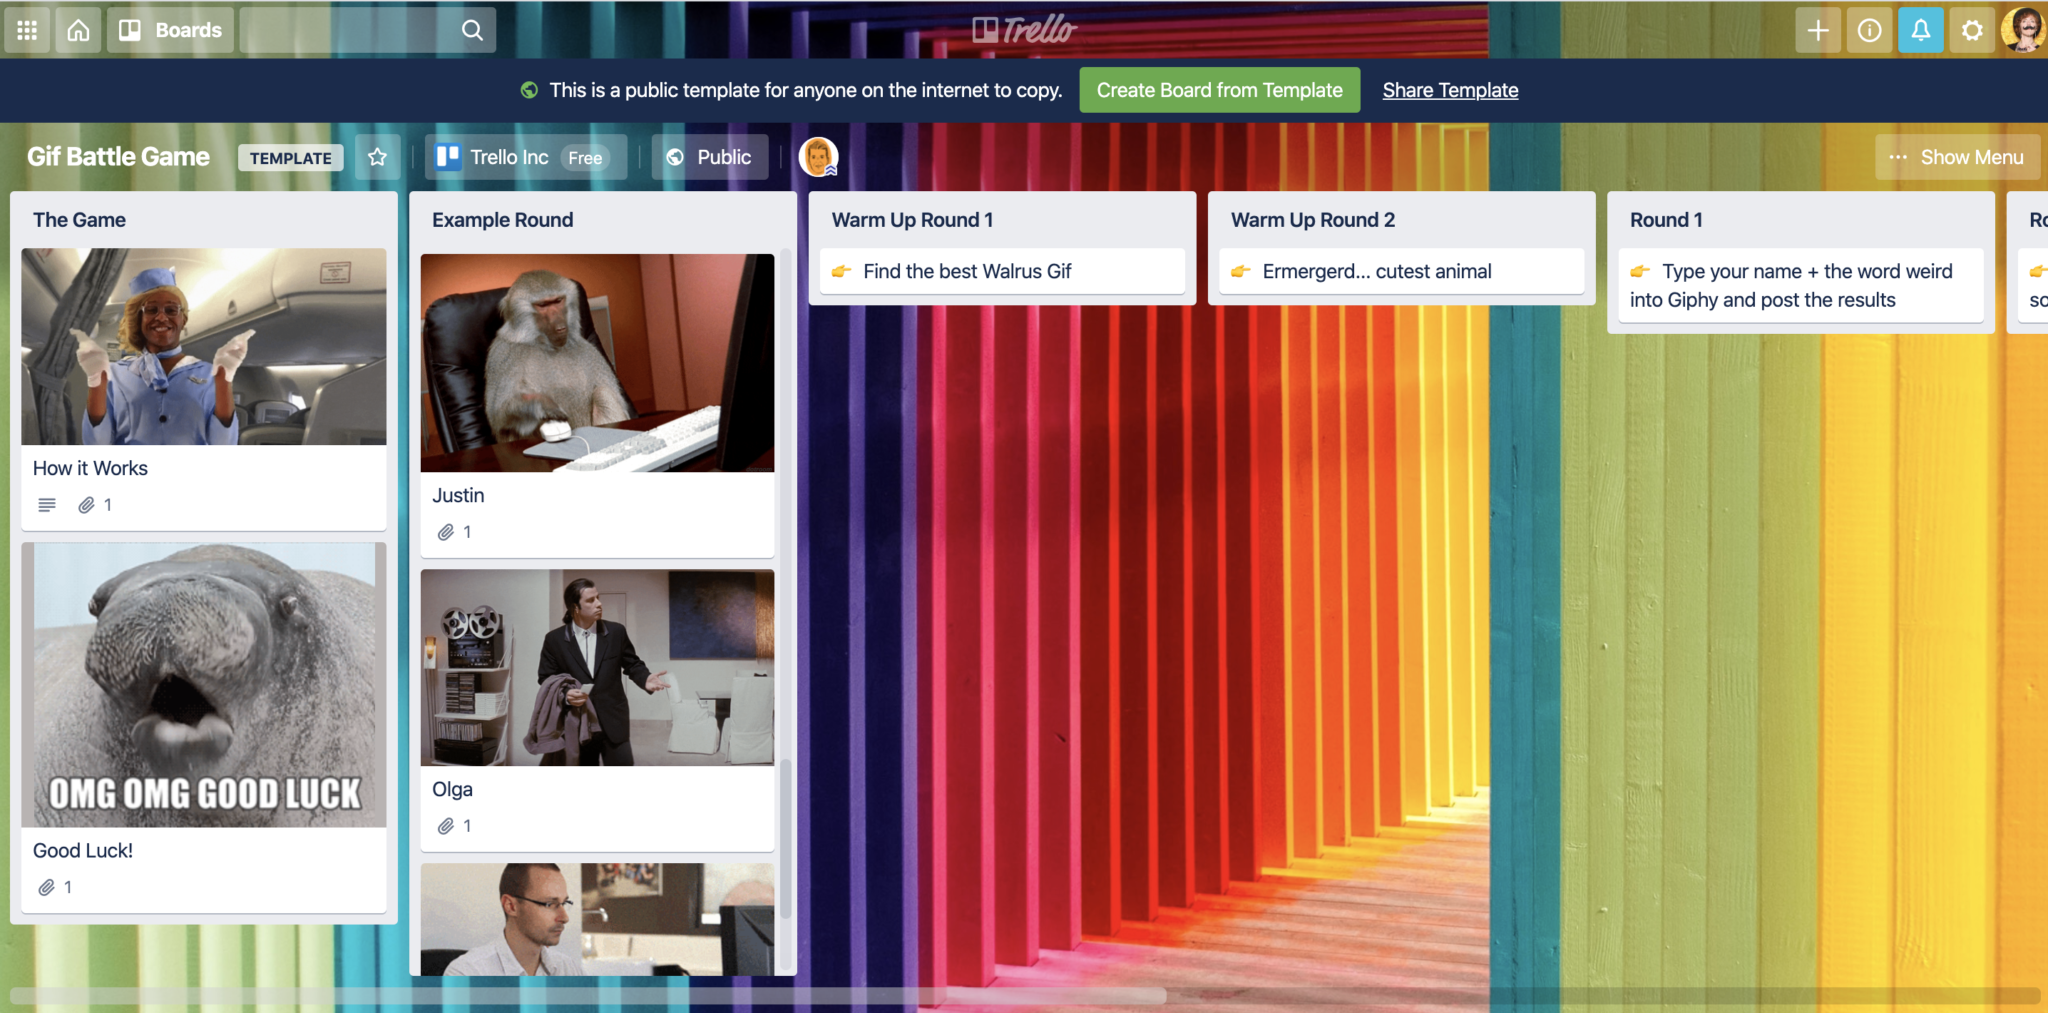Open the search field magnifier
Image resolution: width=2048 pixels, height=1013 pixels.
(x=471, y=29)
